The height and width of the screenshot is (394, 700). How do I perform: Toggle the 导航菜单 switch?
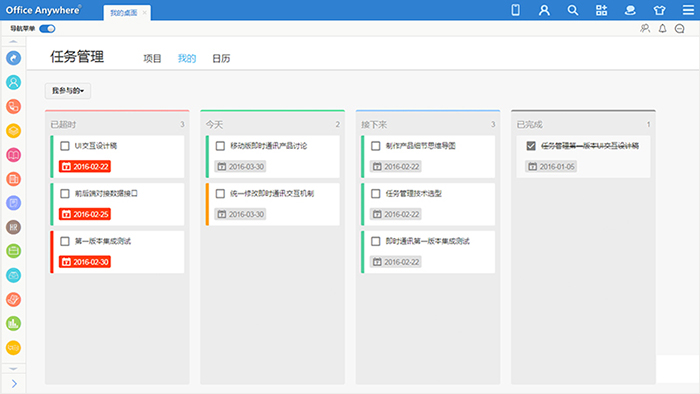click(x=47, y=29)
